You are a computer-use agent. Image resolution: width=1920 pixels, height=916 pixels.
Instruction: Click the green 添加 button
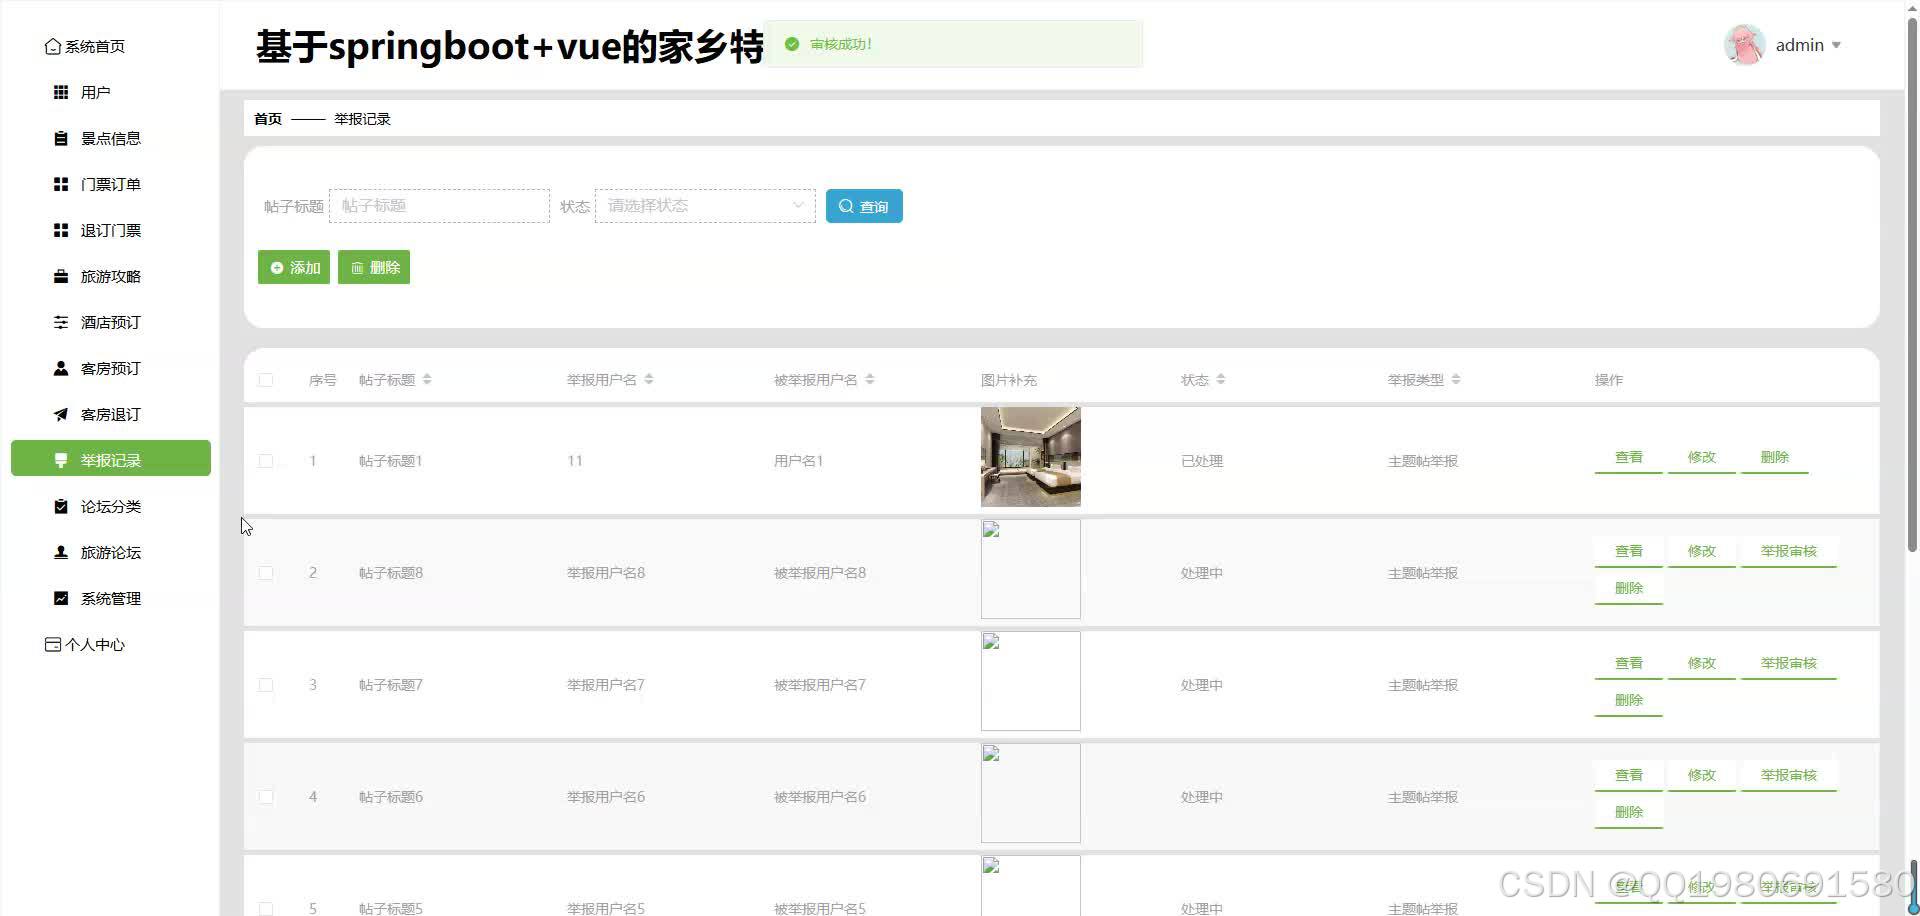tap(294, 267)
